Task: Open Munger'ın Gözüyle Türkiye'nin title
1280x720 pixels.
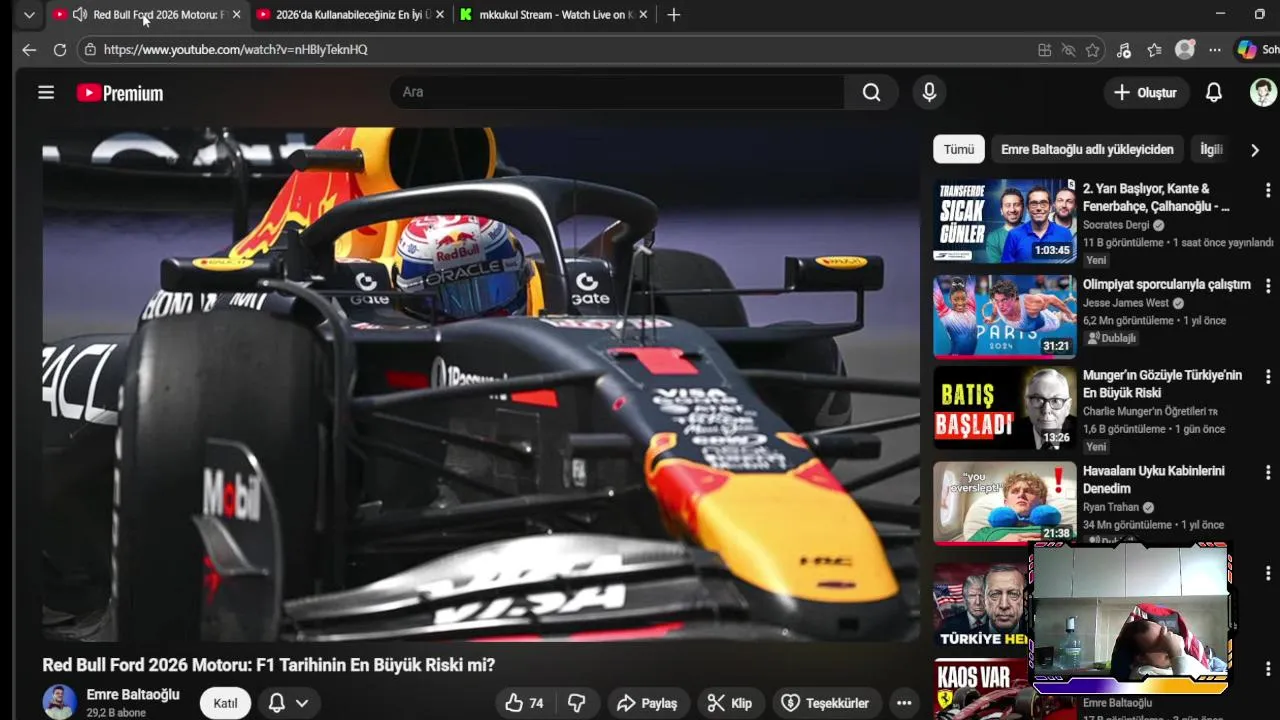Action: 1162,384
